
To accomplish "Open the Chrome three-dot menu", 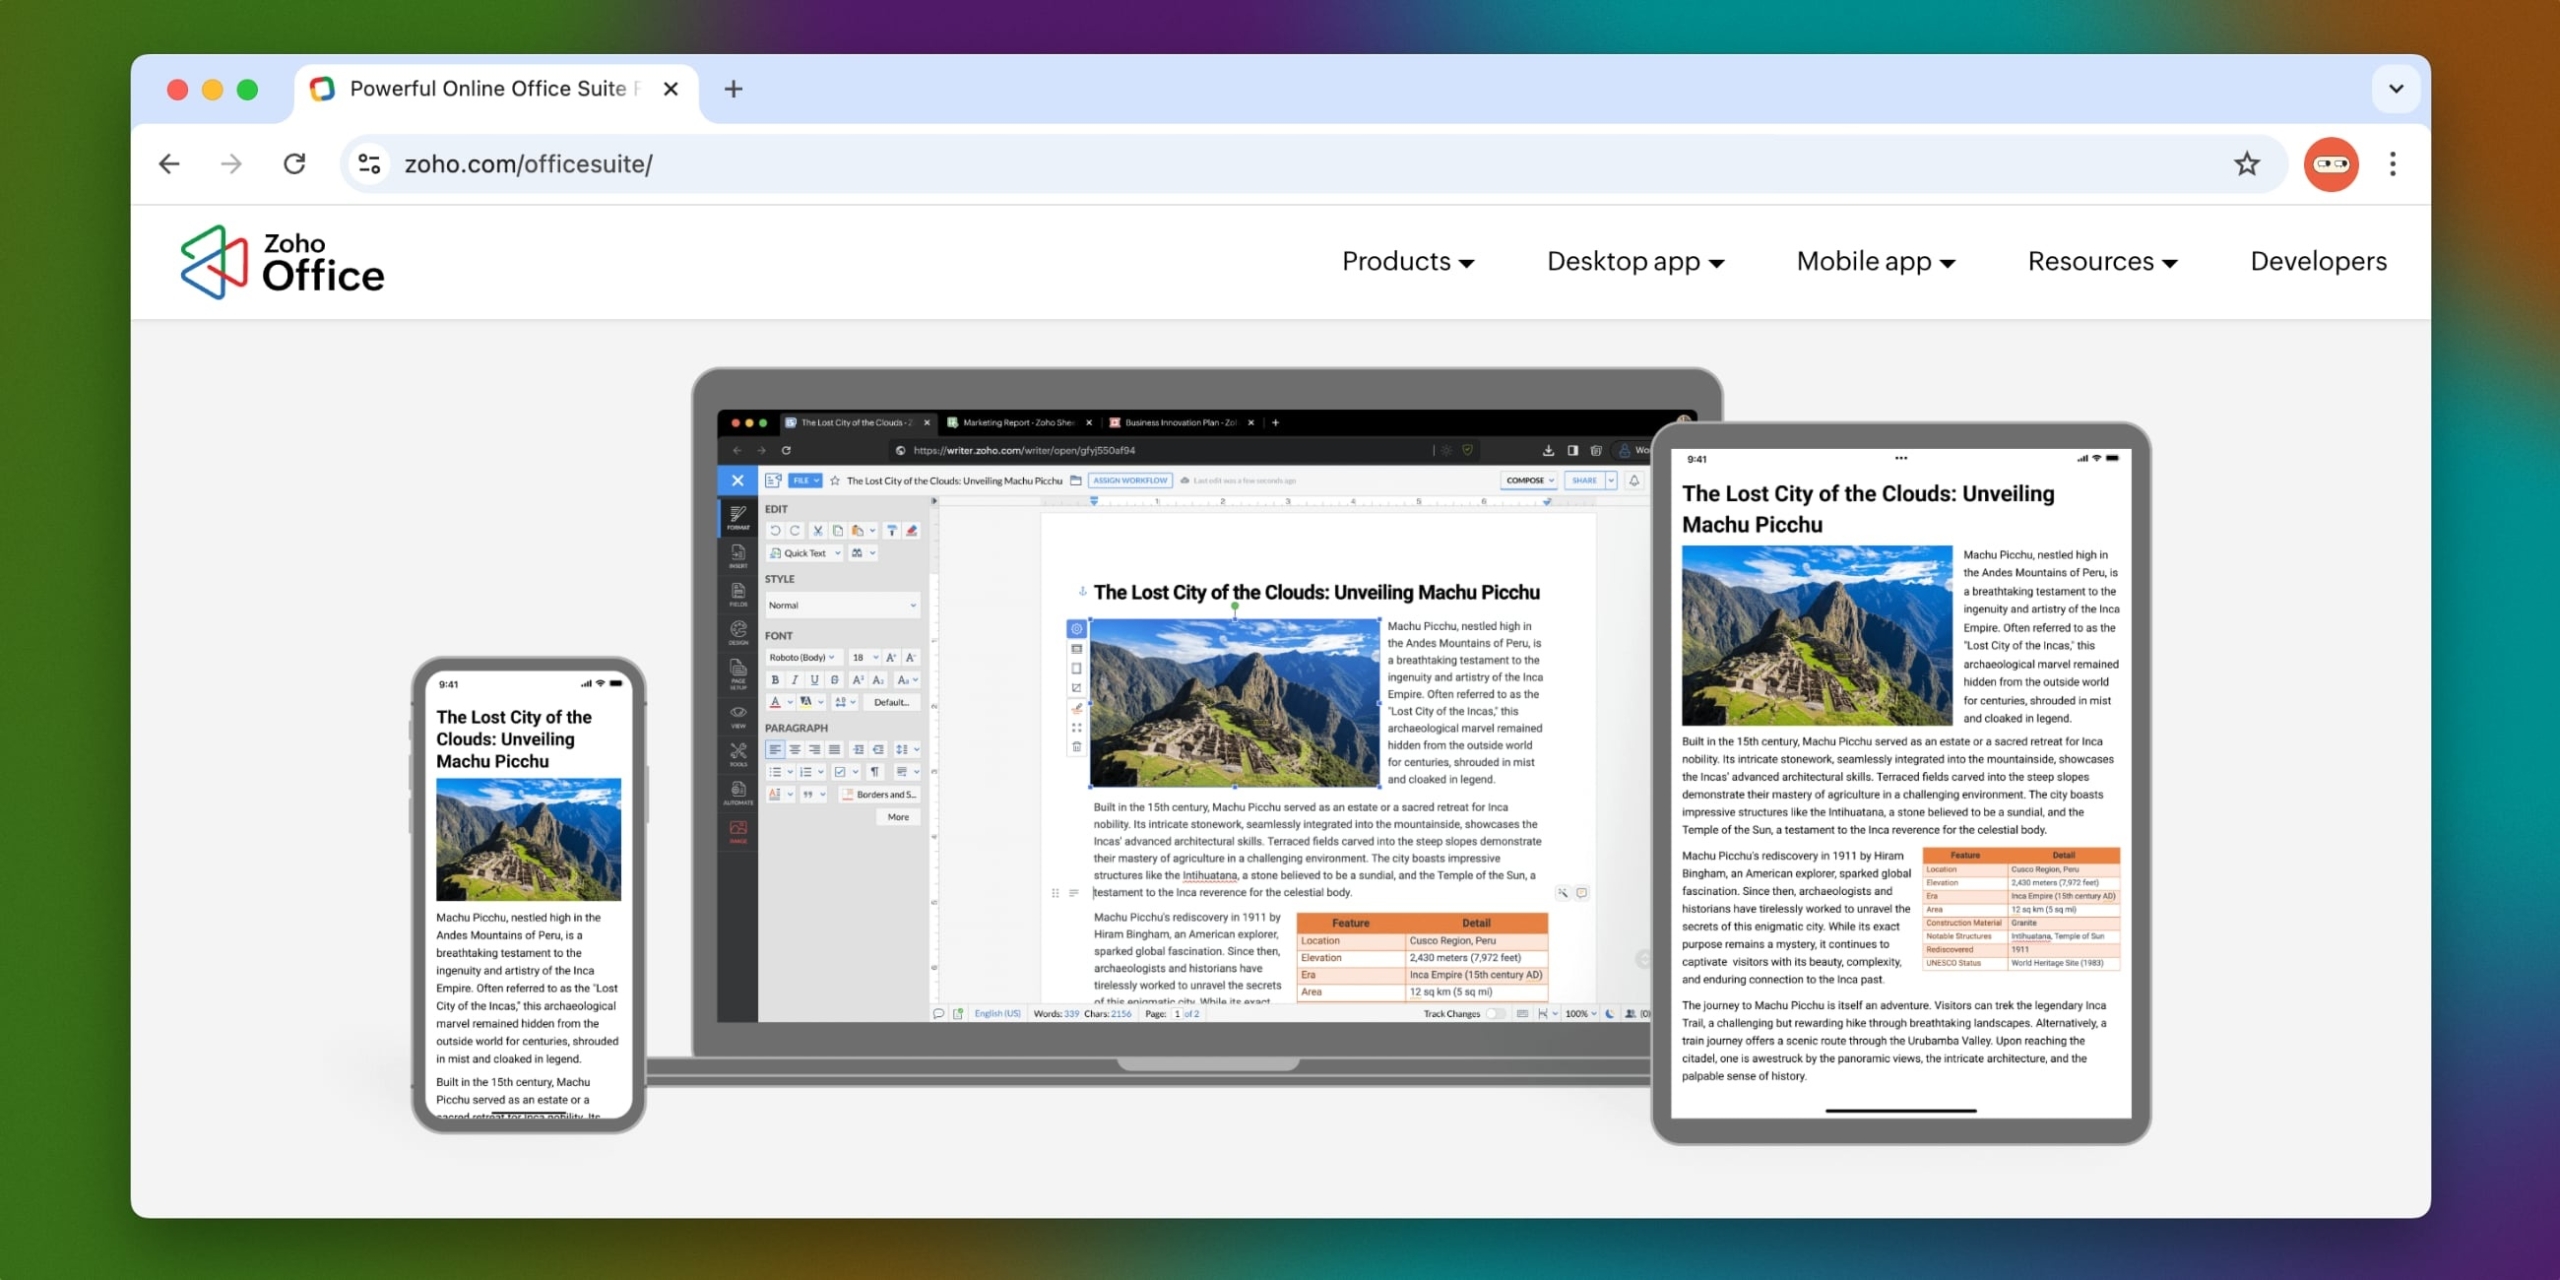I will (2392, 164).
